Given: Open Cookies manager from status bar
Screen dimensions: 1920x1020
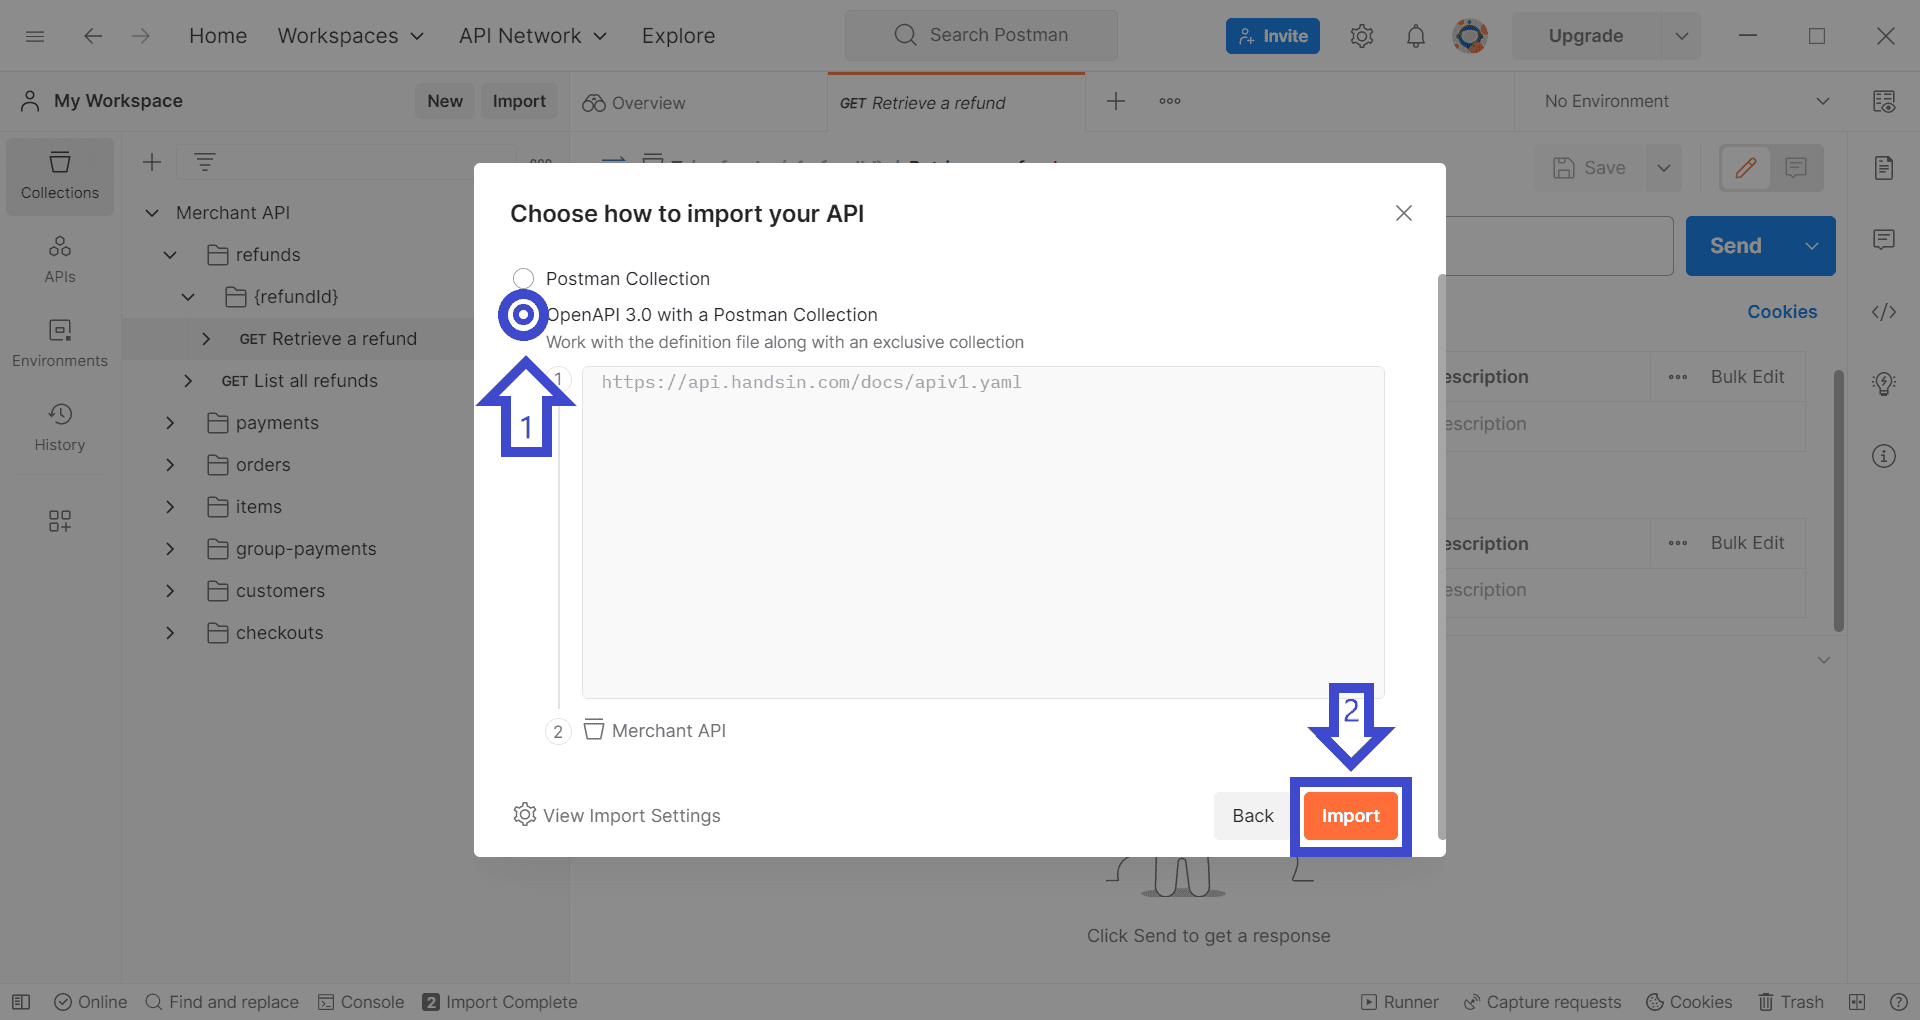Looking at the screenshot, I should coord(1689,1002).
